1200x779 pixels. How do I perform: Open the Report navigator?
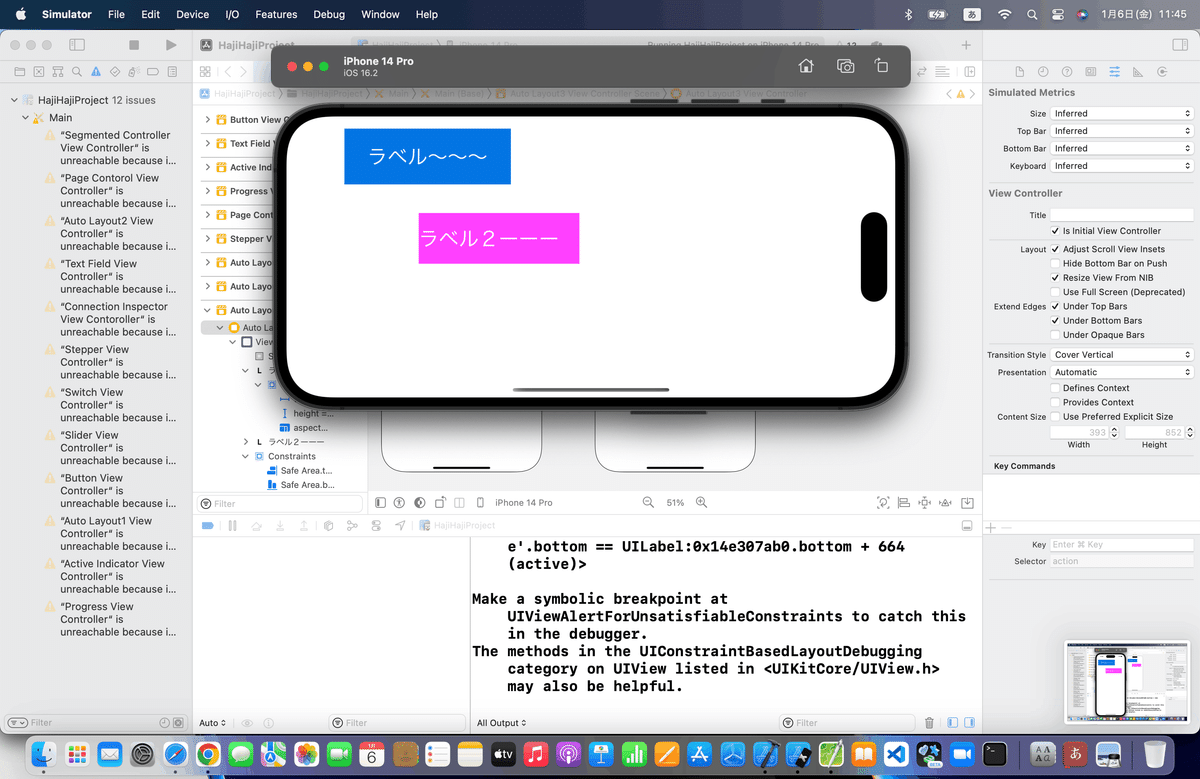coord(172,72)
